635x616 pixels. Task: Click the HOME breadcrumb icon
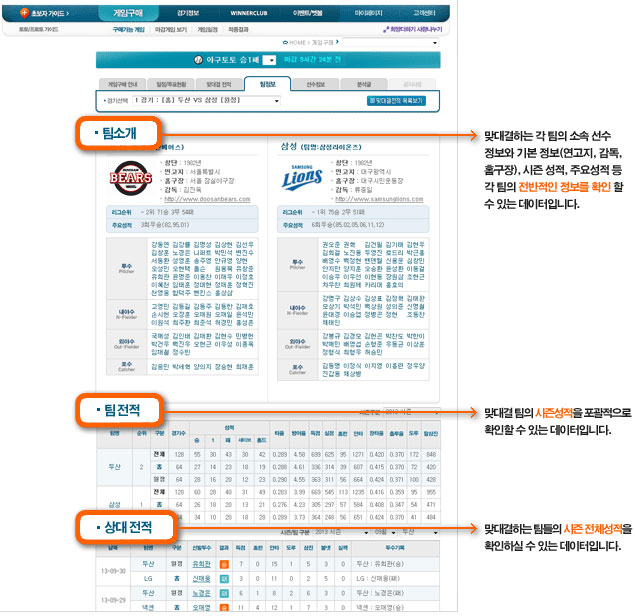285,42
